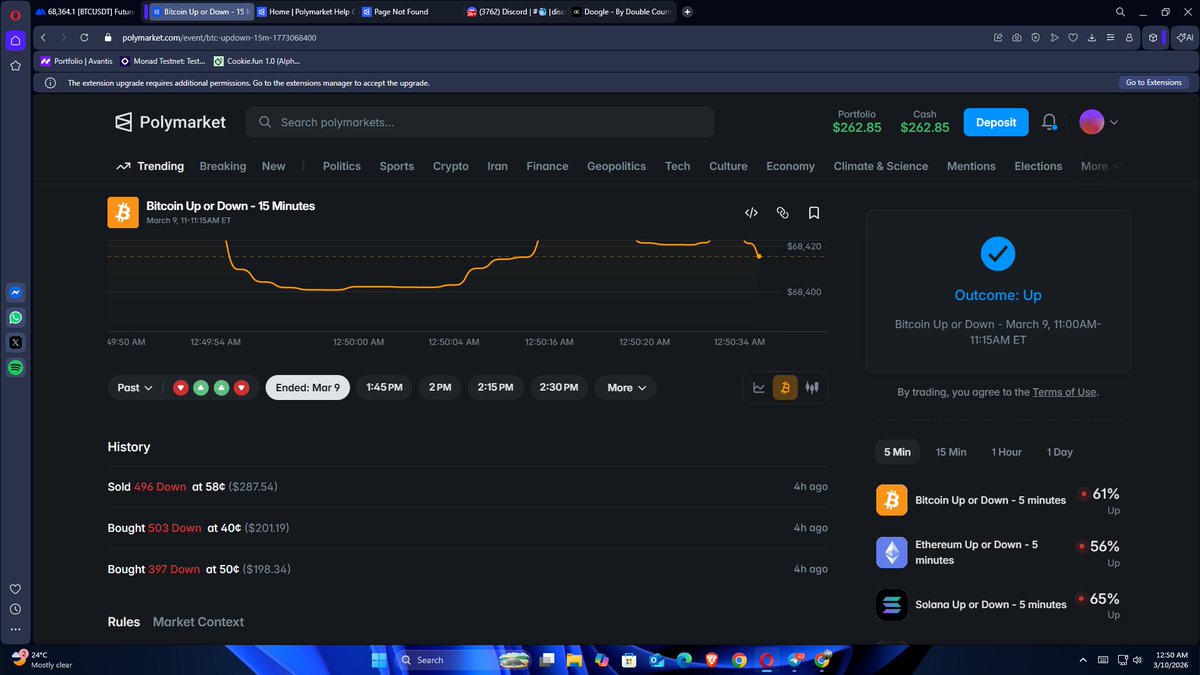Open sidebar heart favorites icon

[x=15, y=589]
